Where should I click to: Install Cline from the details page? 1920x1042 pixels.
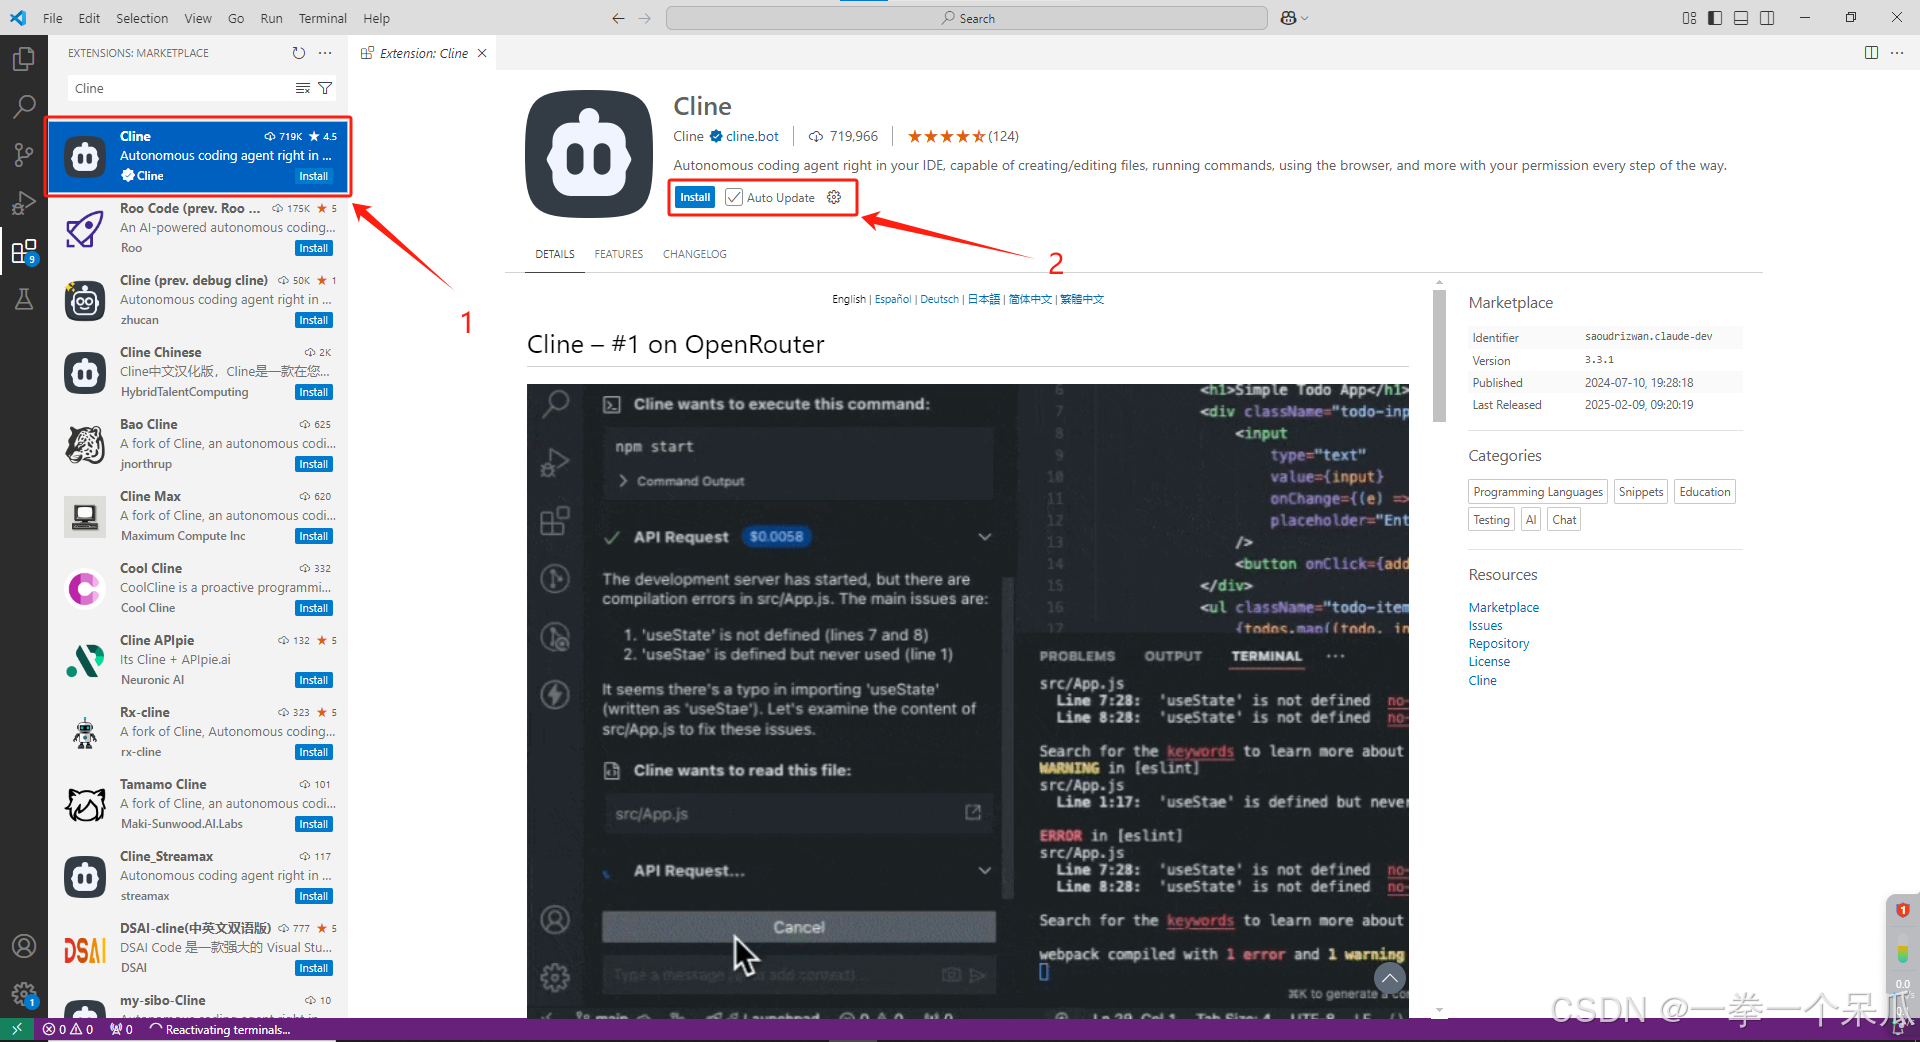pyautogui.click(x=695, y=197)
